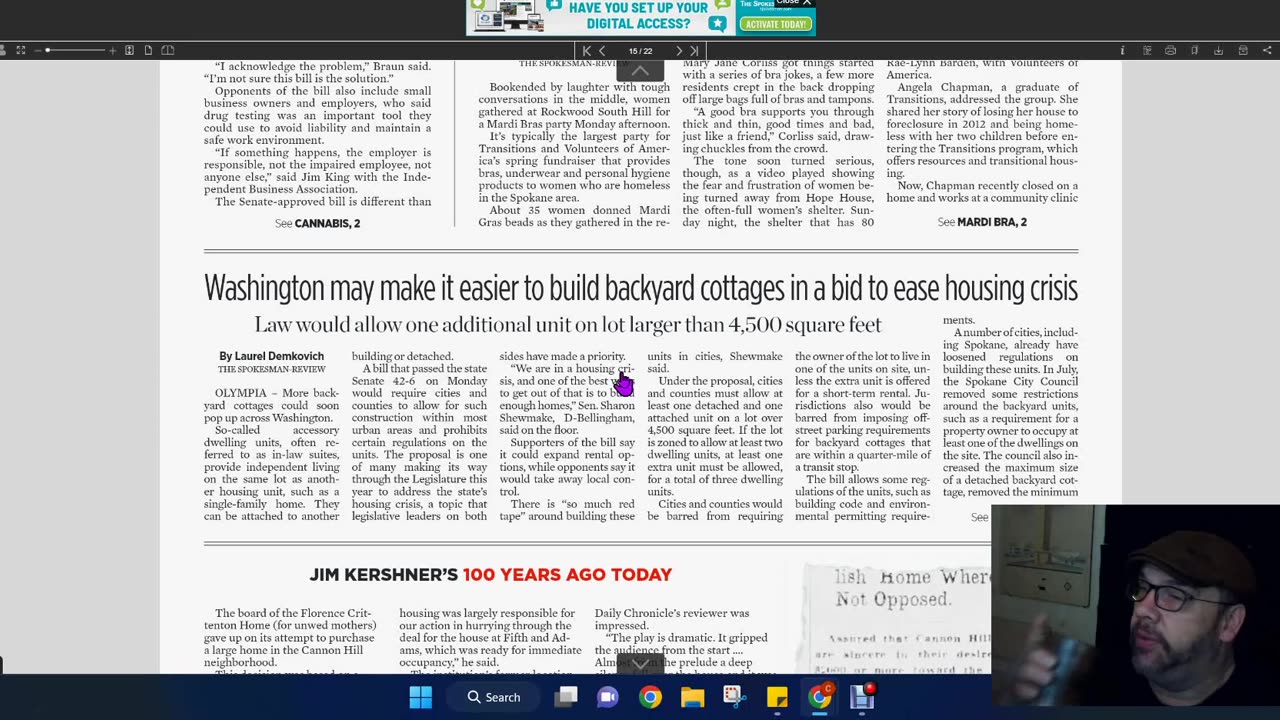Expand the bottom page thumbnails chevron
1280x720 pixels.
tap(640, 663)
